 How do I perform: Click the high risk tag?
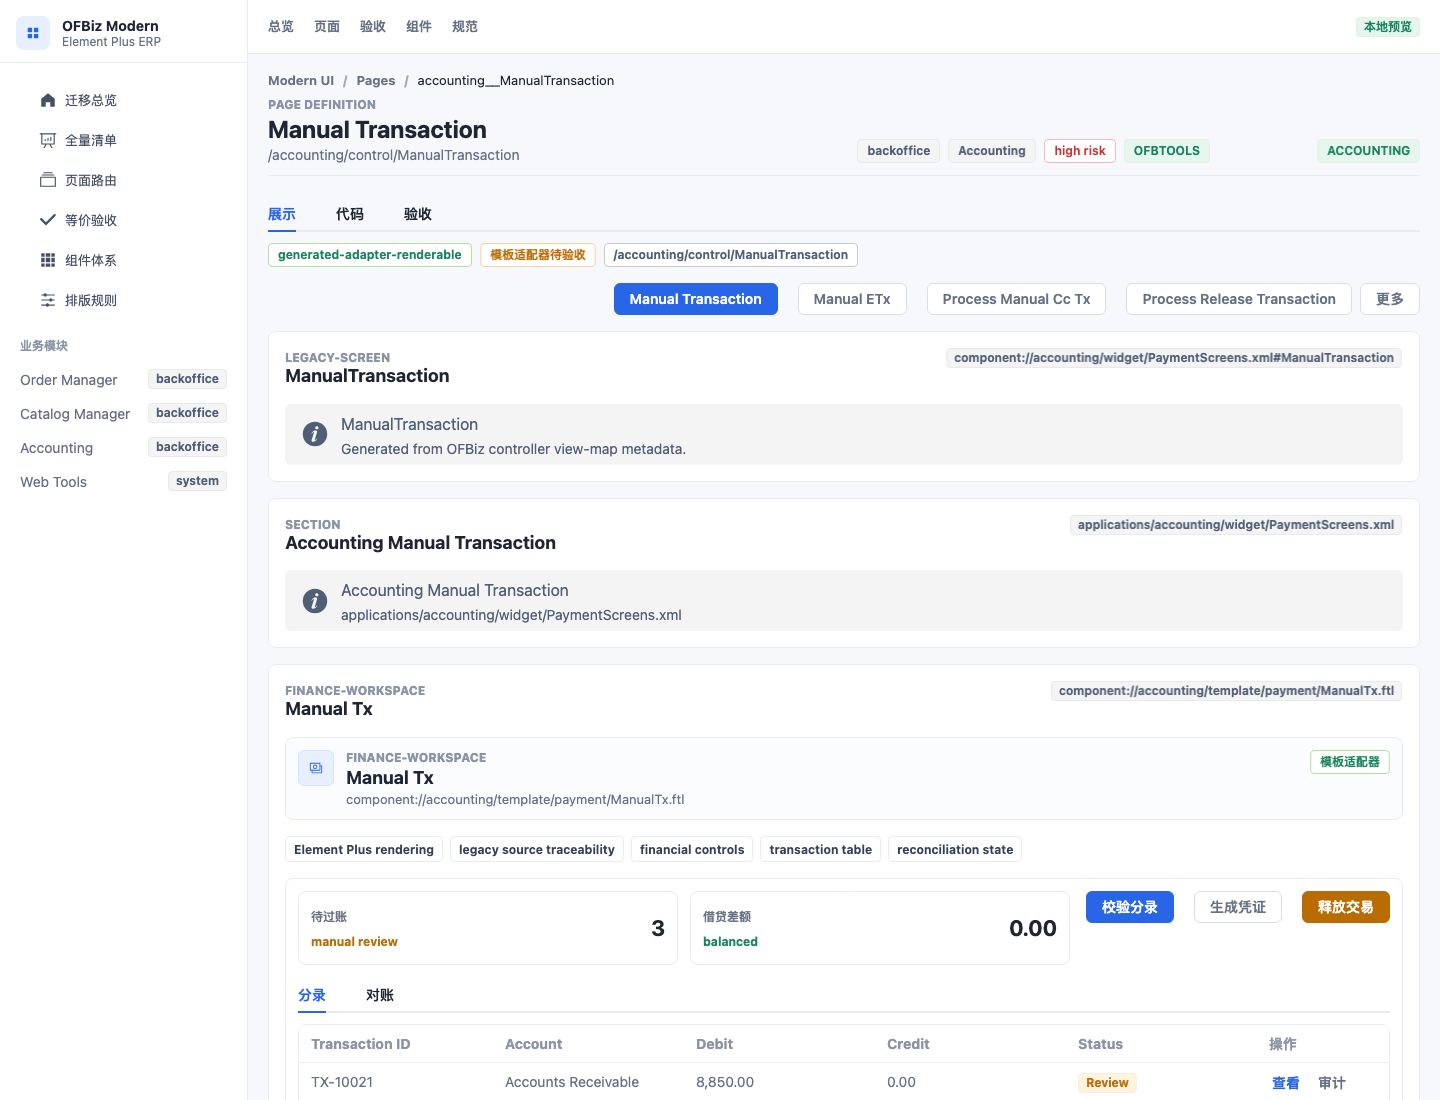pyautogui.click(x=1080, y=151)
